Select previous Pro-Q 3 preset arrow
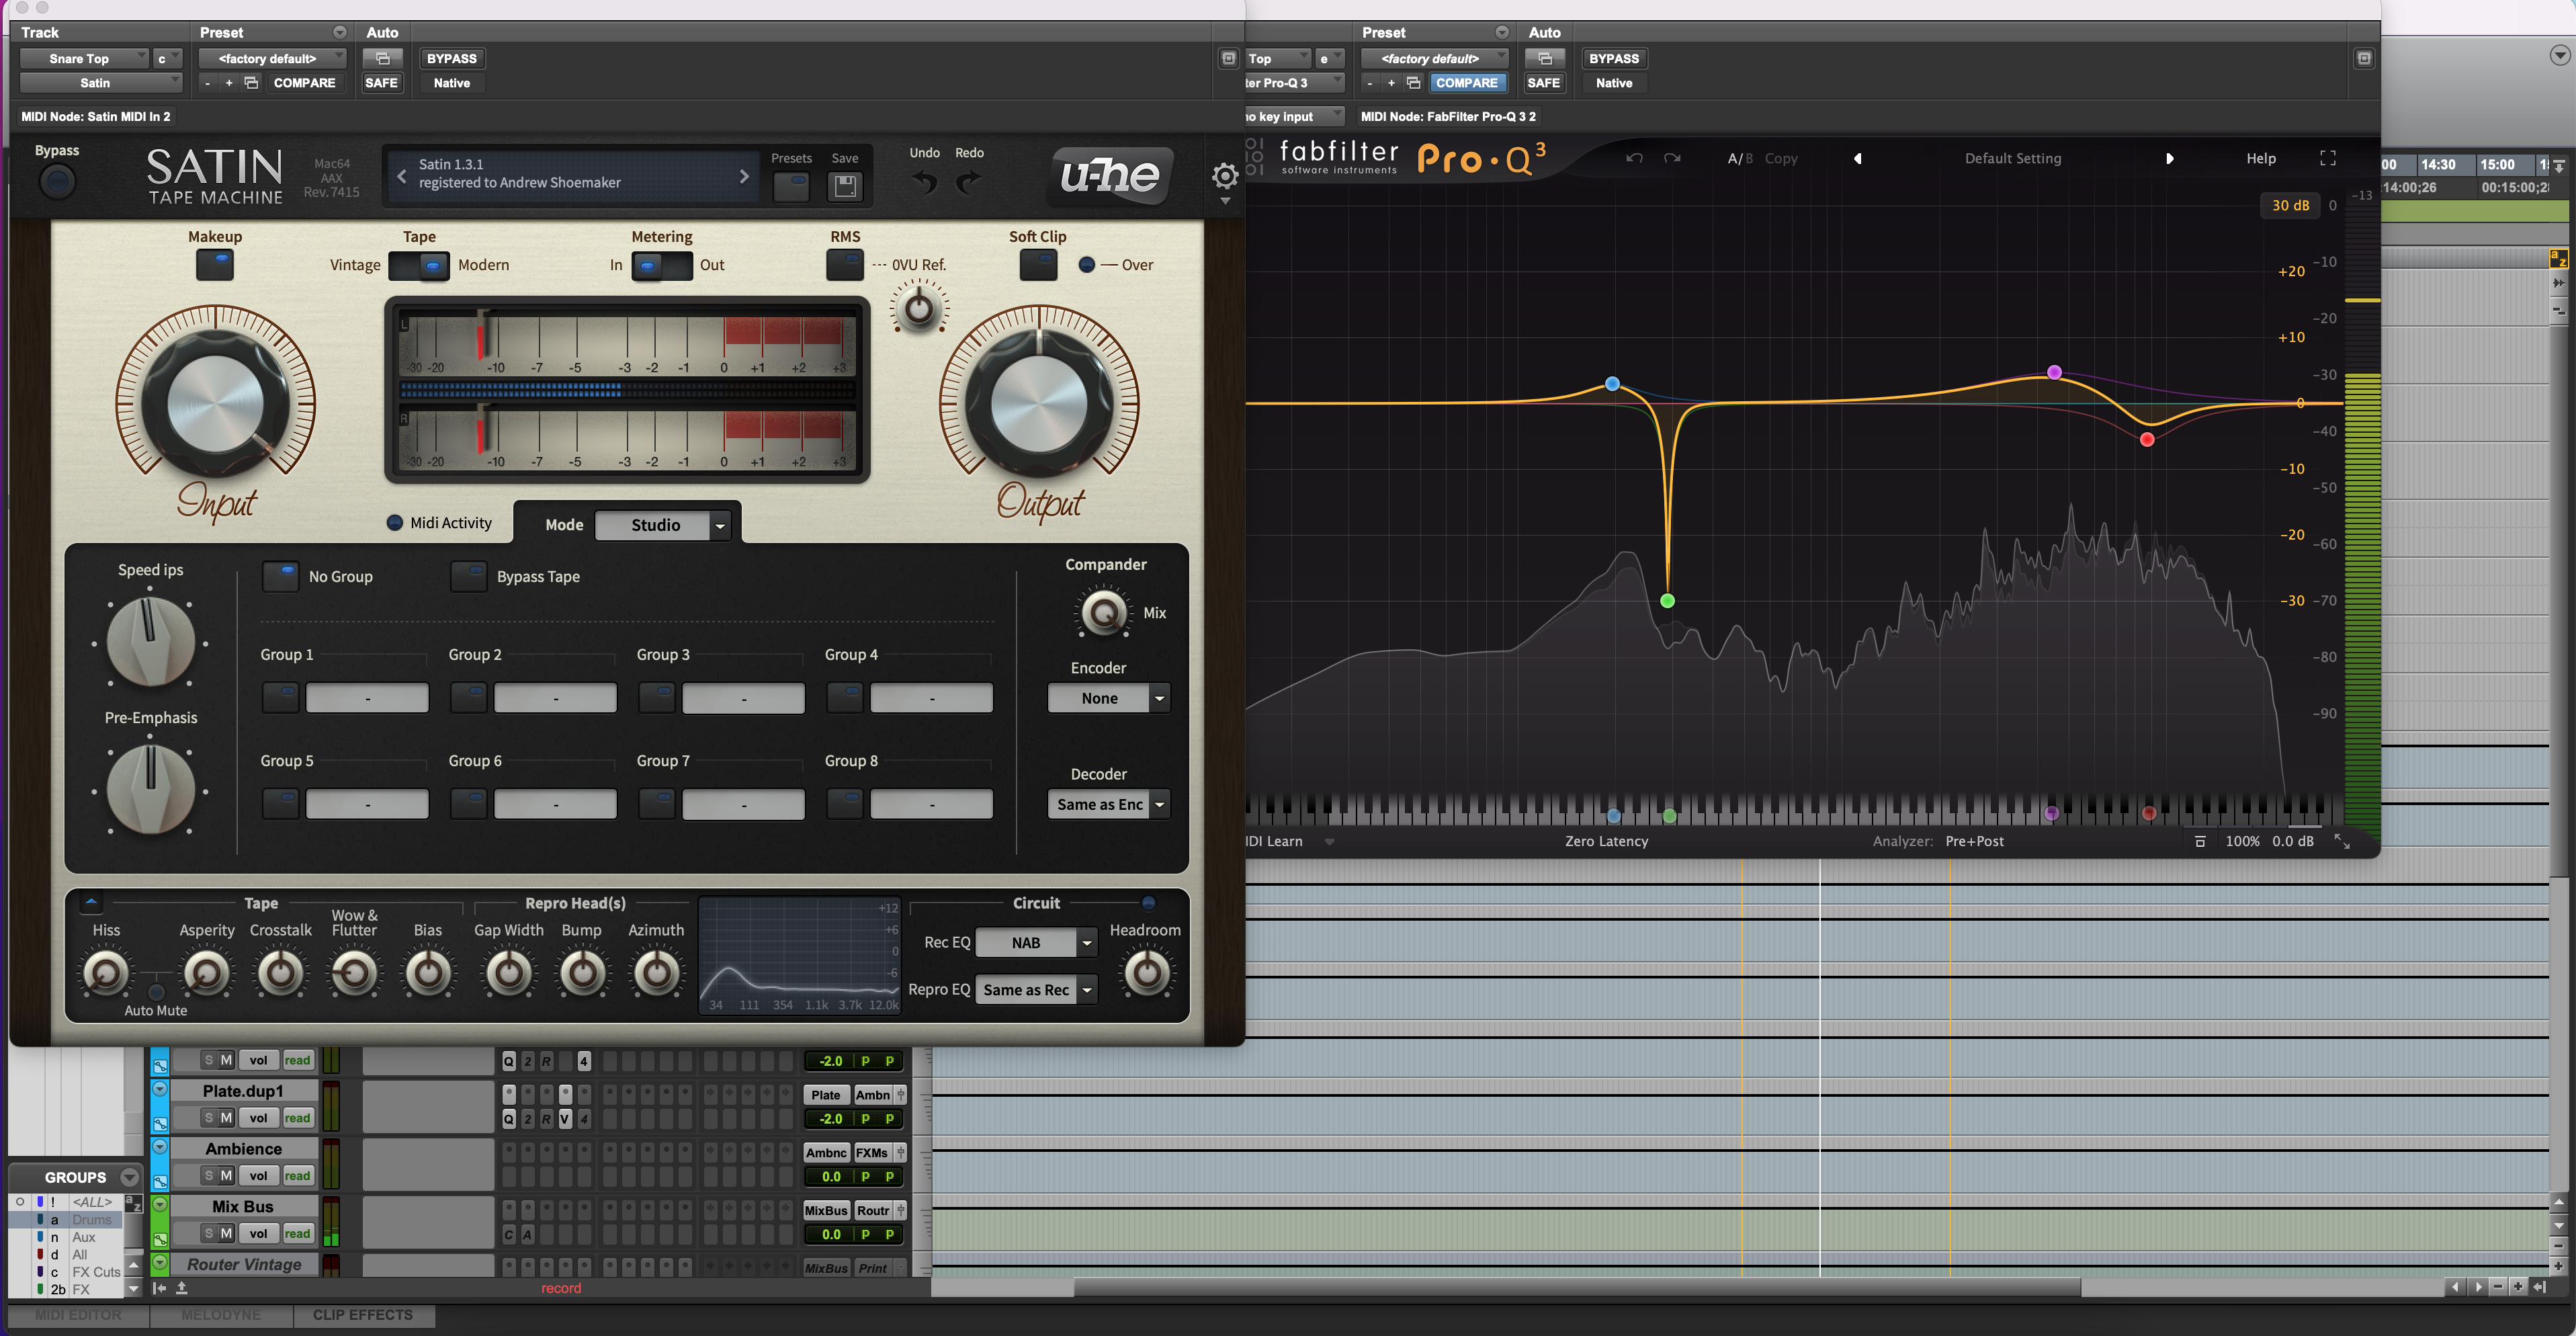This screenshot has width=2576, height=1336. pos(1857,158)
